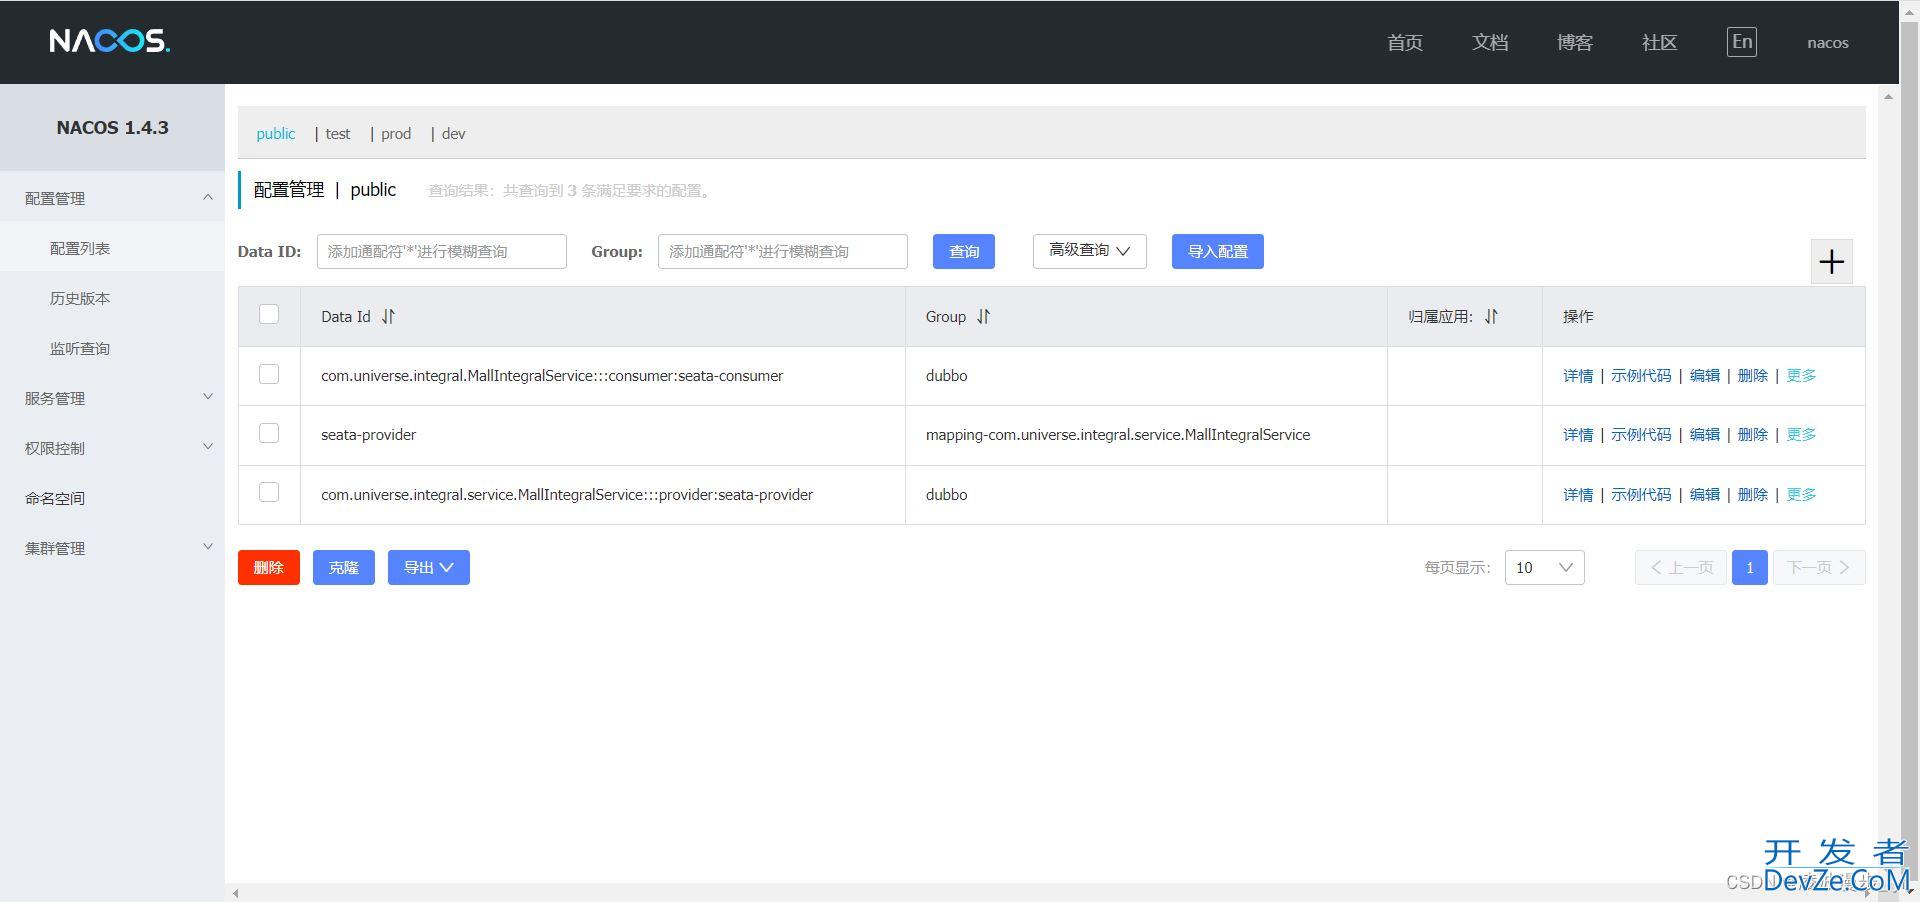Expand the 服务管理 sidebar section

(x=112, y=398)
